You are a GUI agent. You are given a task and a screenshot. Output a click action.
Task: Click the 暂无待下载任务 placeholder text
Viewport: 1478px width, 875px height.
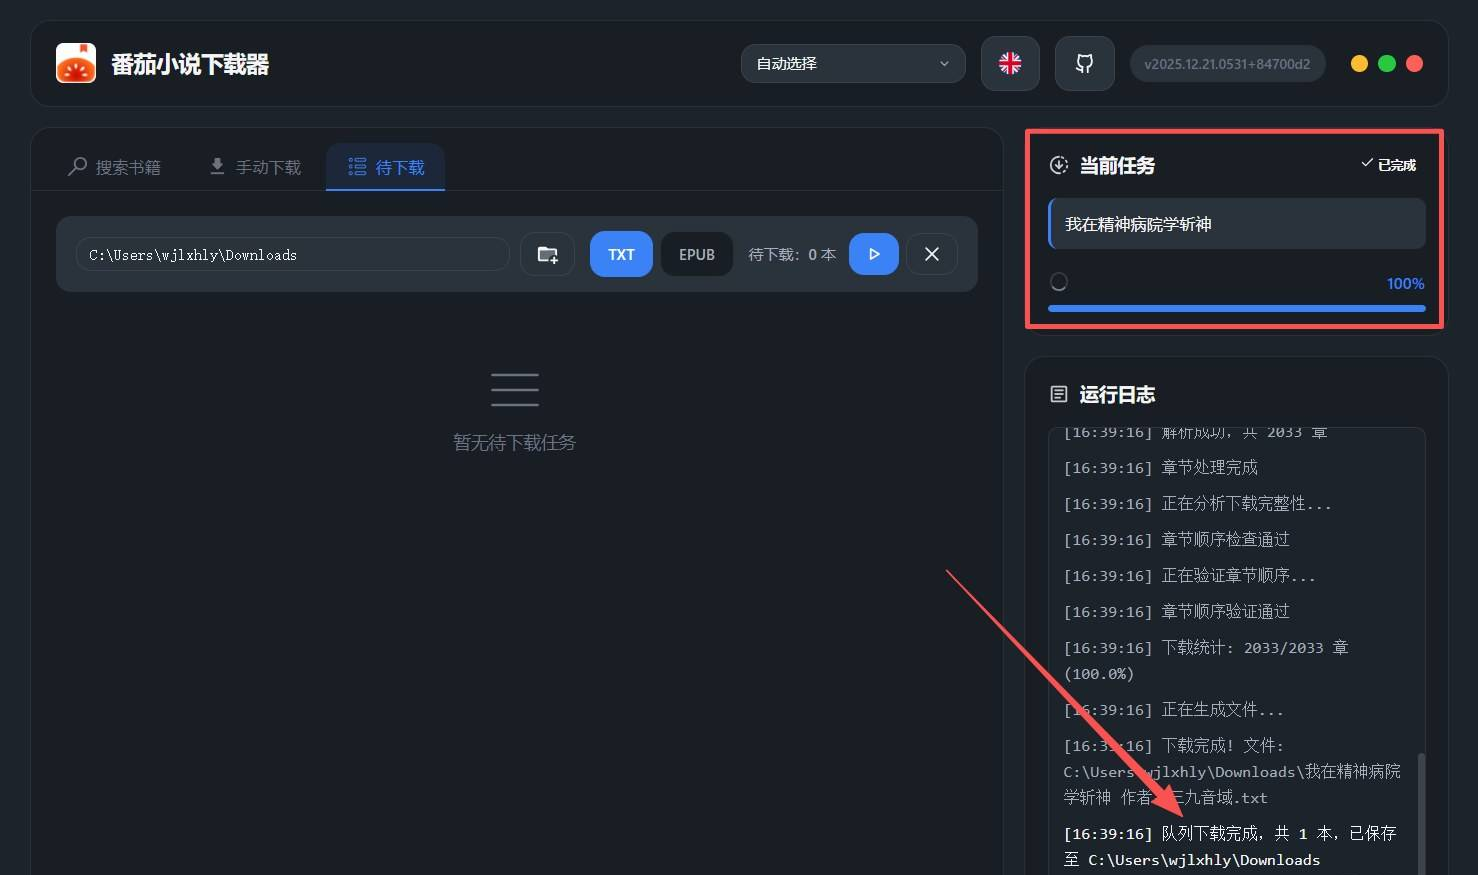point(515,442)
